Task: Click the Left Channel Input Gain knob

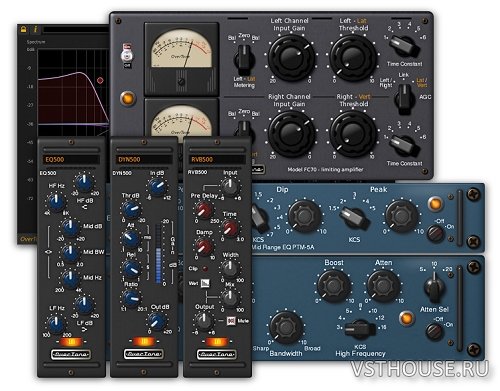Action: 291,57
